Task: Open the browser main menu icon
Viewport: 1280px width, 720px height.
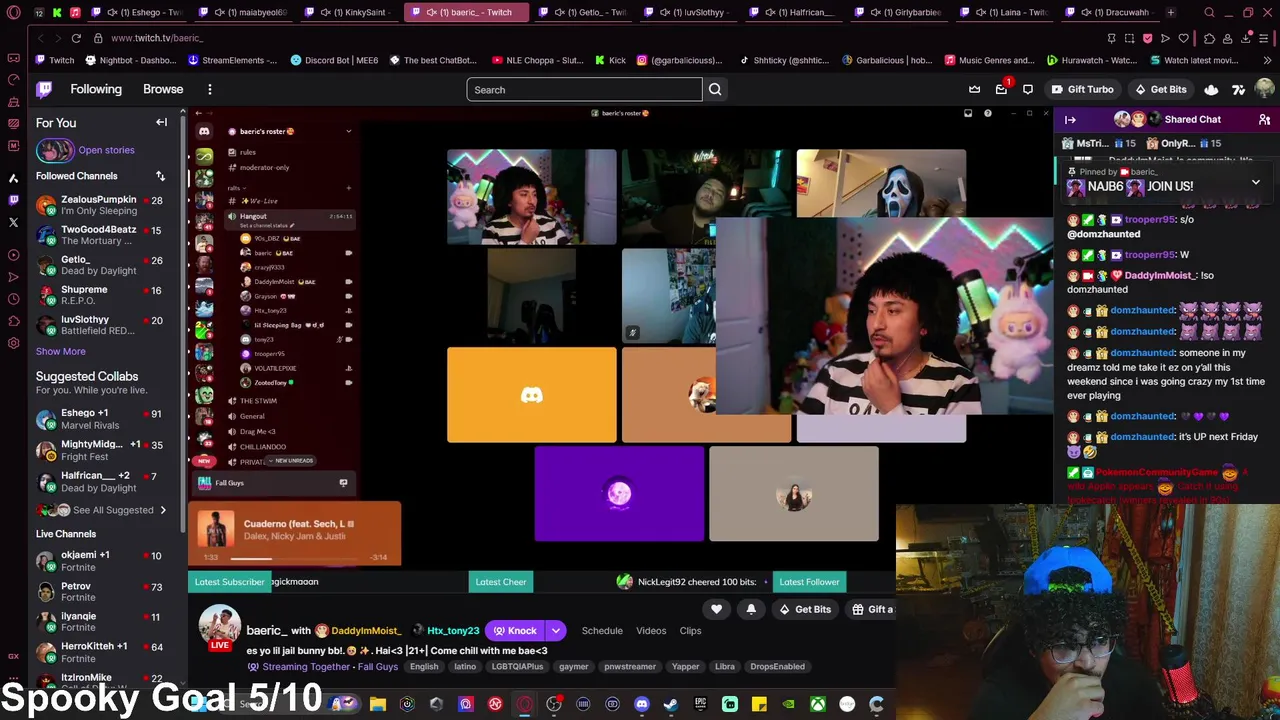Action: [x=1266, y=38]
